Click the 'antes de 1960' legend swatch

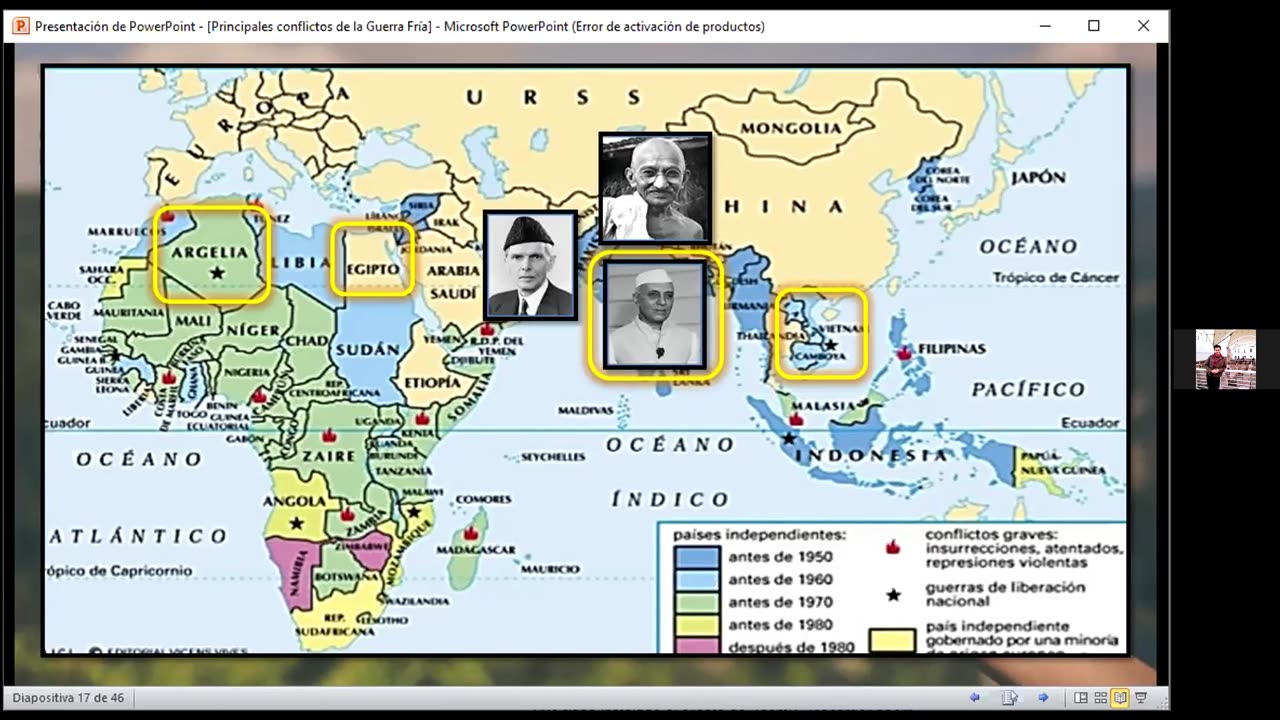pos(696,579)
